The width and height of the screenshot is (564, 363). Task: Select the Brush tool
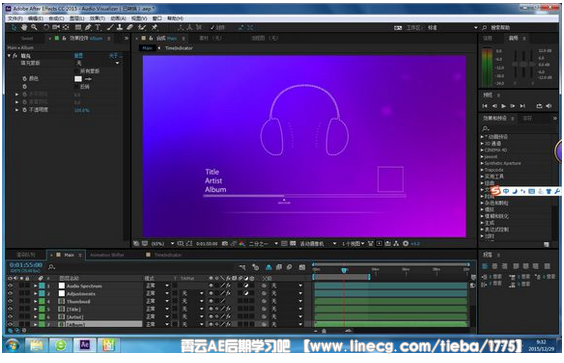[x=110, y=27]
